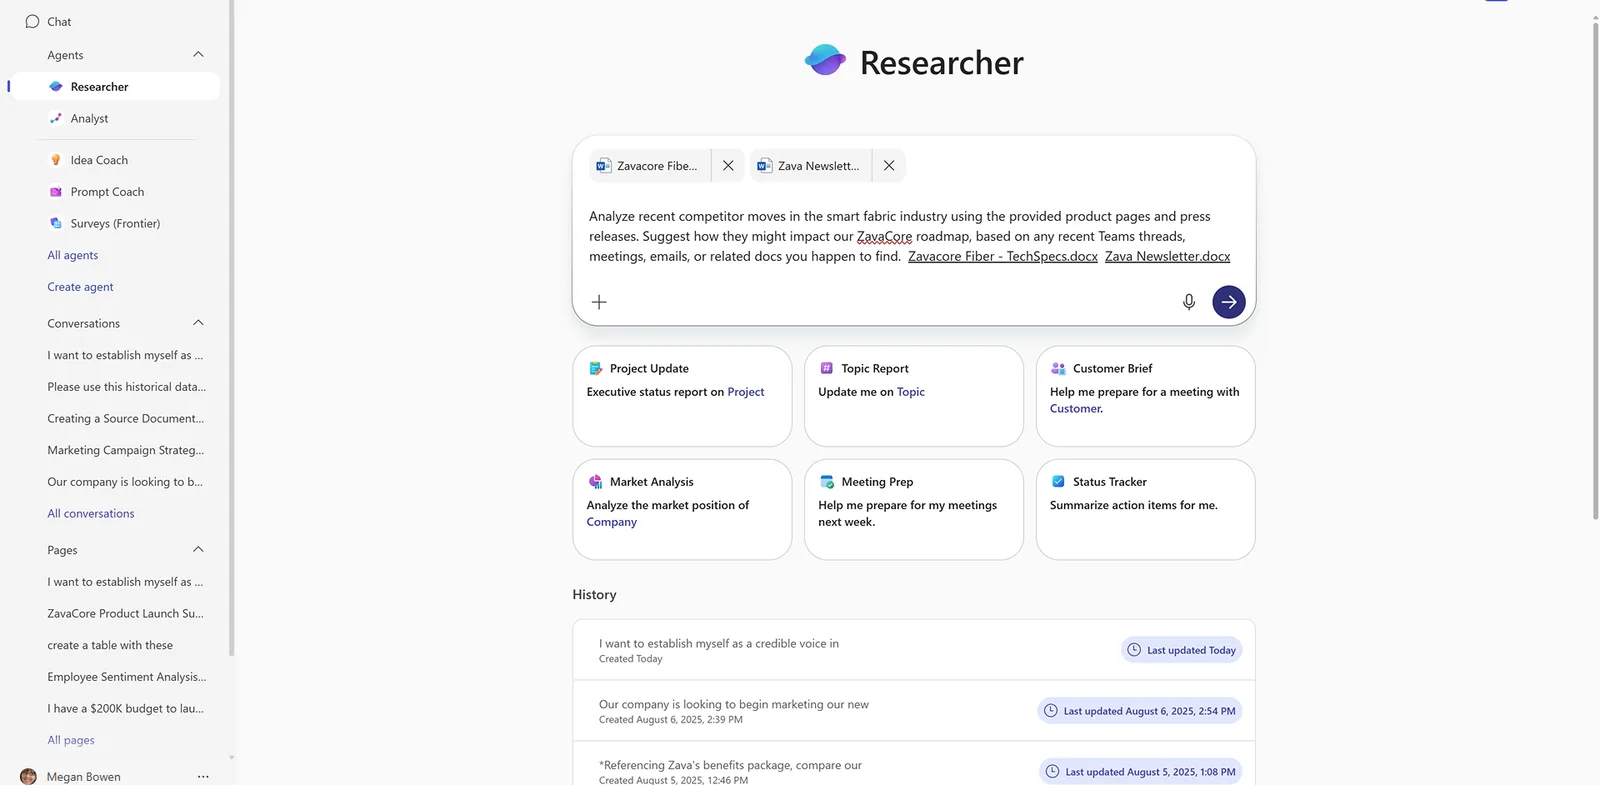Select the Status Tracker prompt card
This screenshot has width=1600, height=785.
tap(1146, 509)
